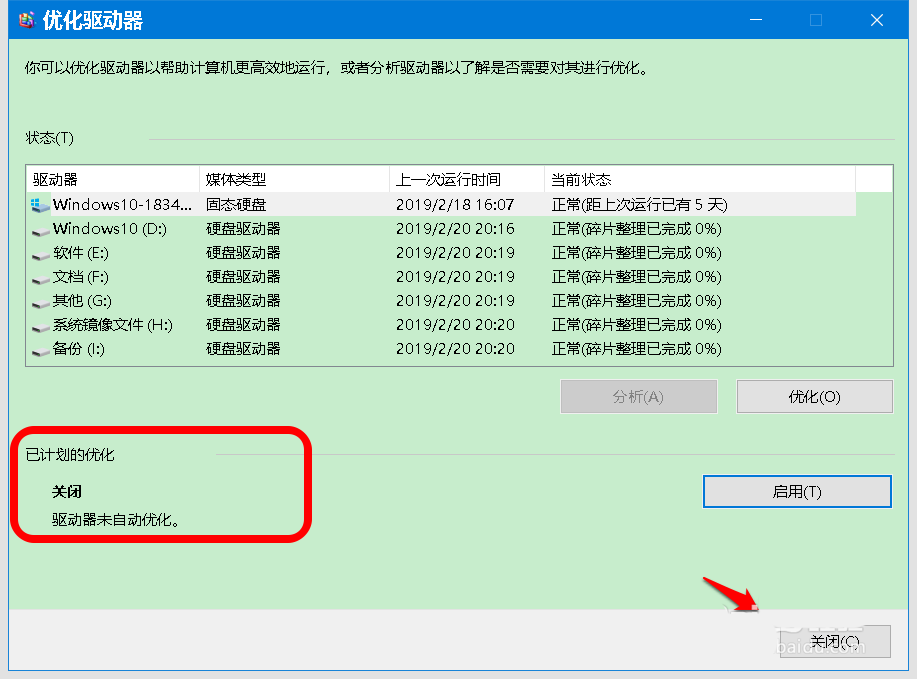Click the 驱动器未自动优化 status text
This screenshot has width=917, height=679.
(x=116, y=519)
